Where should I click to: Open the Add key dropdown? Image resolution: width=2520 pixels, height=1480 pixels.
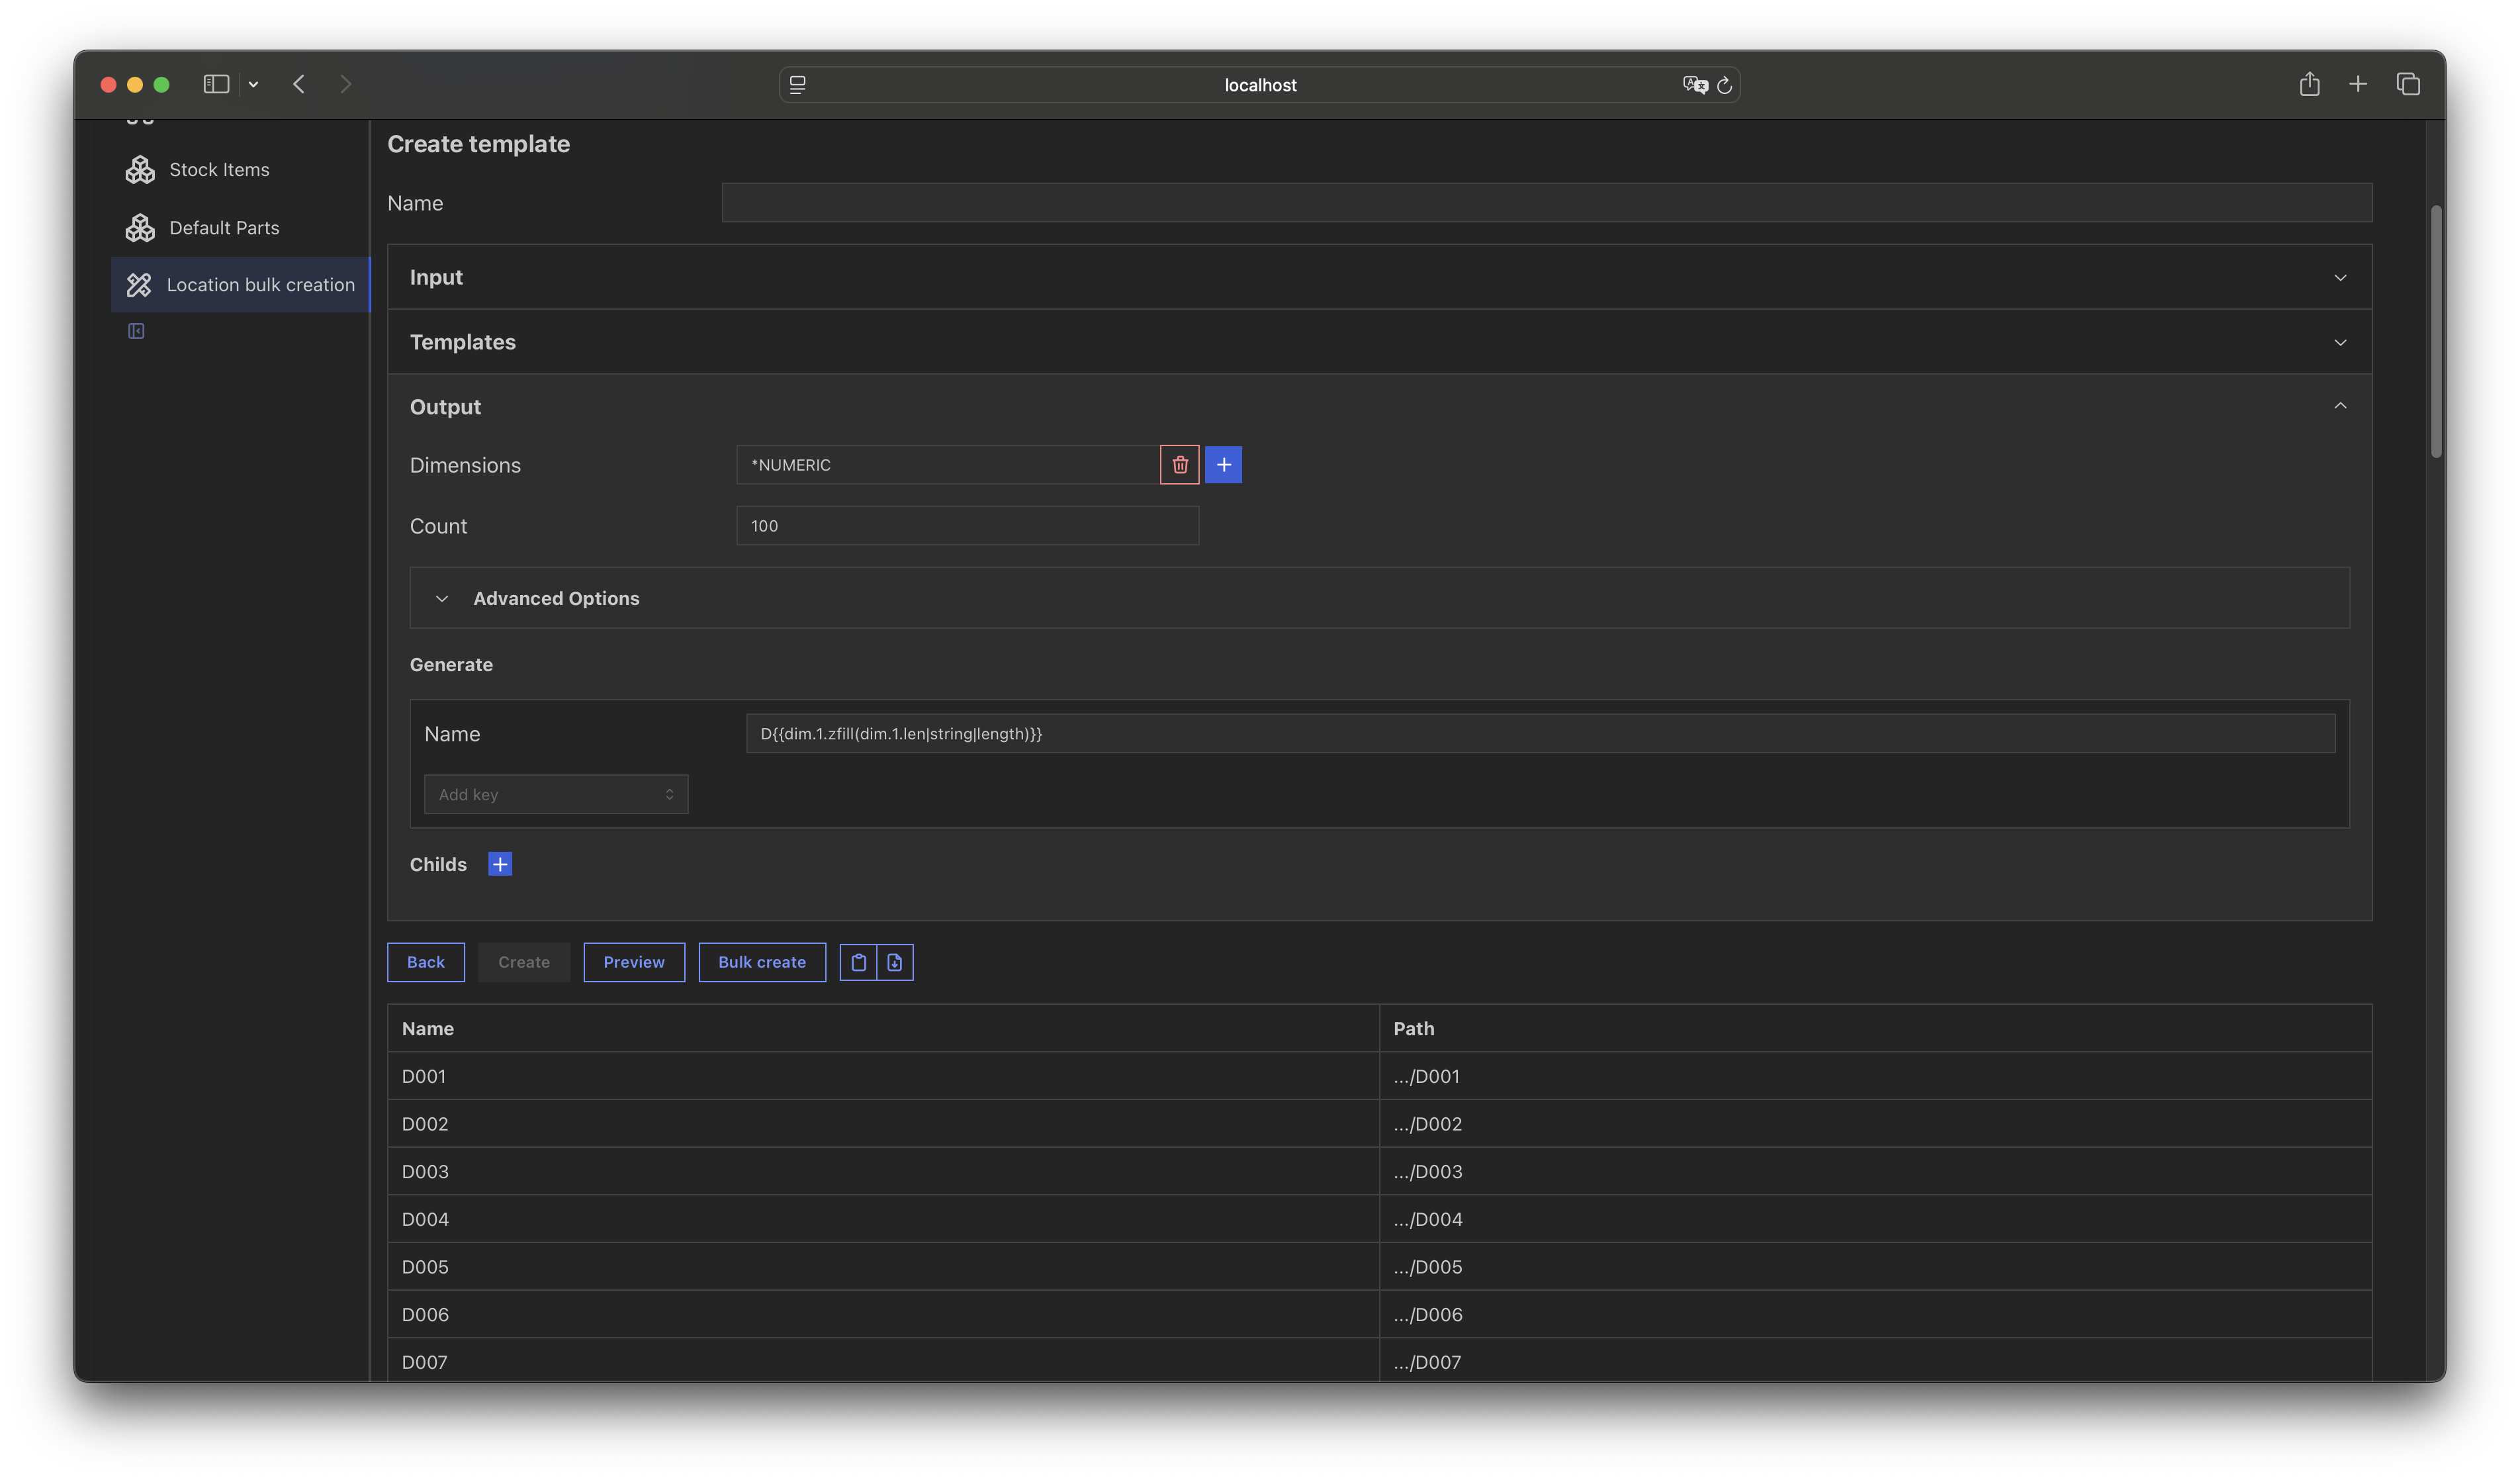556,794
